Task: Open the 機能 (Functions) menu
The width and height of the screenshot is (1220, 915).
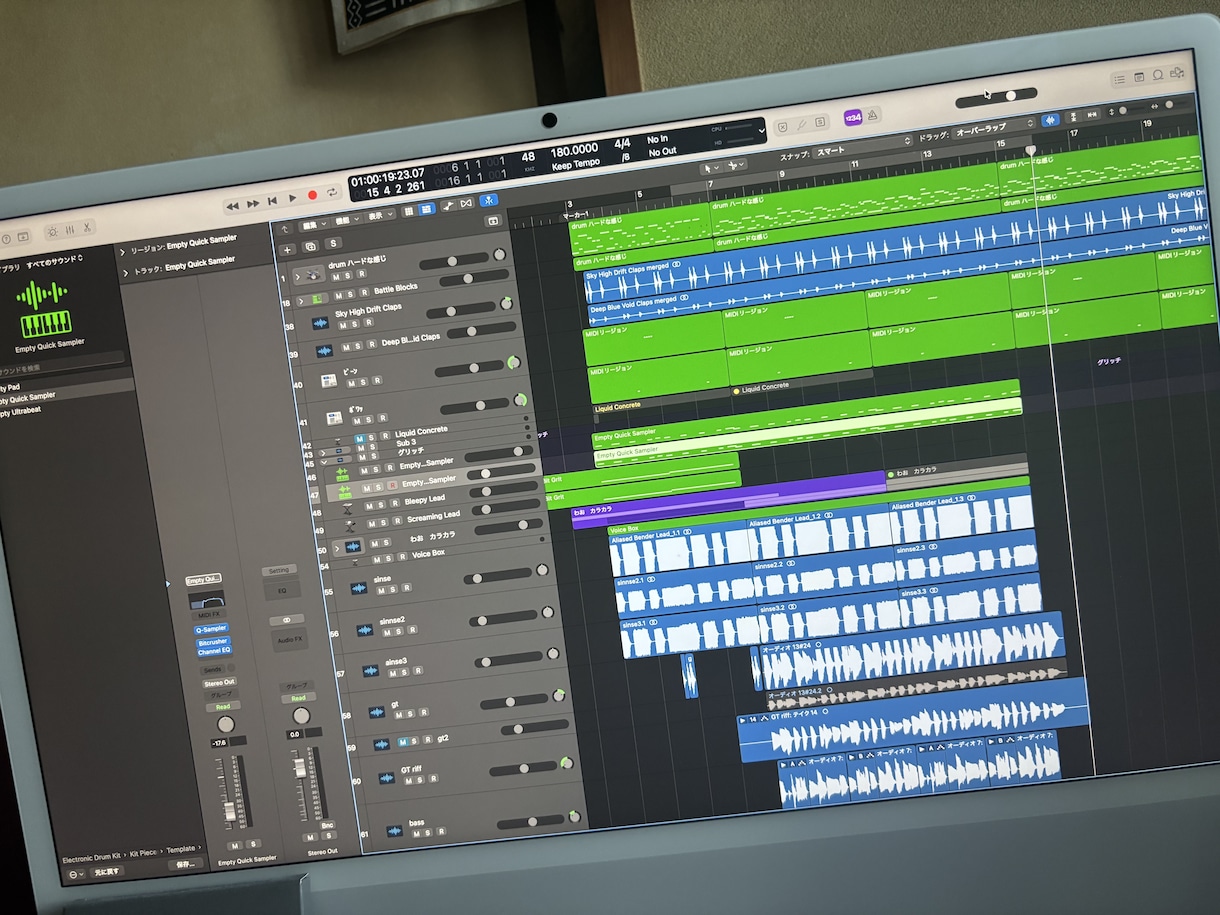Action: click(346, 218)
